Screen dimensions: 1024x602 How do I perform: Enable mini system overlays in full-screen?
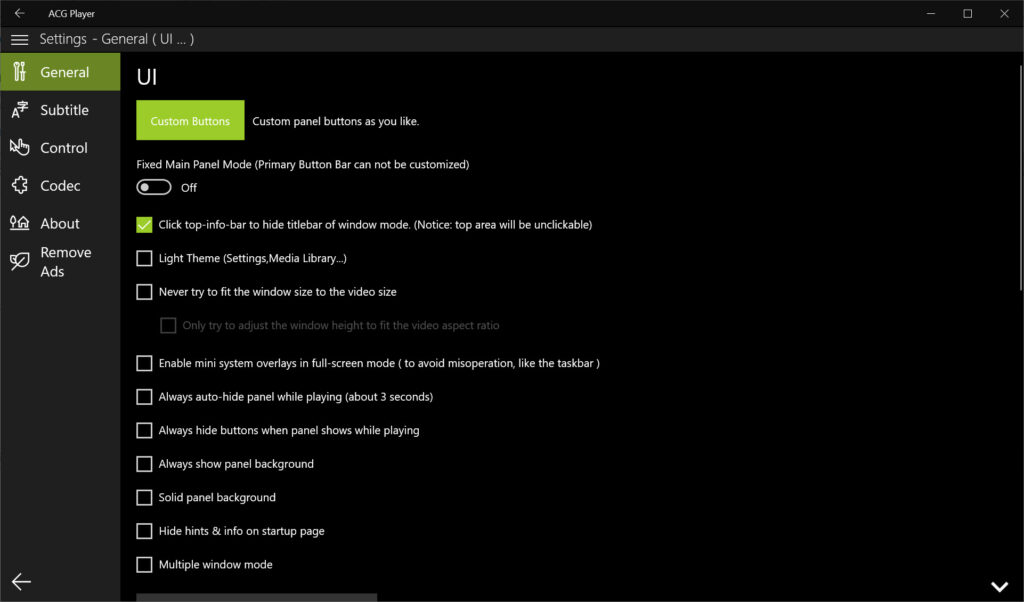[x=144, y=363]
